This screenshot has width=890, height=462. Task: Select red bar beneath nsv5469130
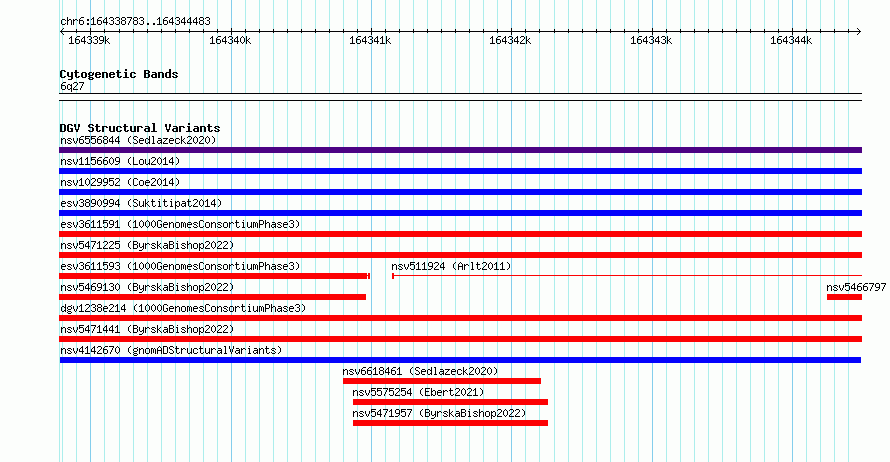click(x=212, y=297)
